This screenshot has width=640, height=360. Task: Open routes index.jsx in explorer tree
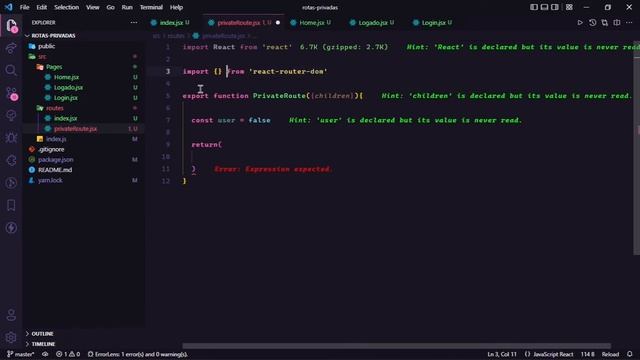[65, 118]
